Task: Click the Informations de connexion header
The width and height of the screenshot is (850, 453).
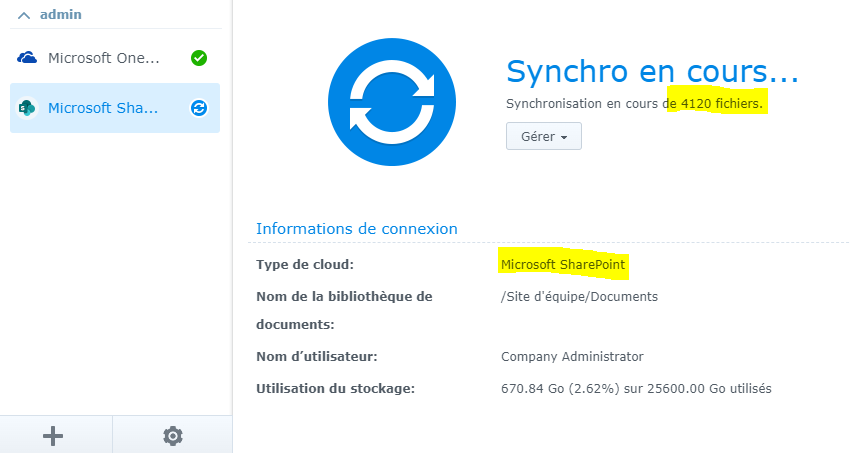Action: coord(357,229)
